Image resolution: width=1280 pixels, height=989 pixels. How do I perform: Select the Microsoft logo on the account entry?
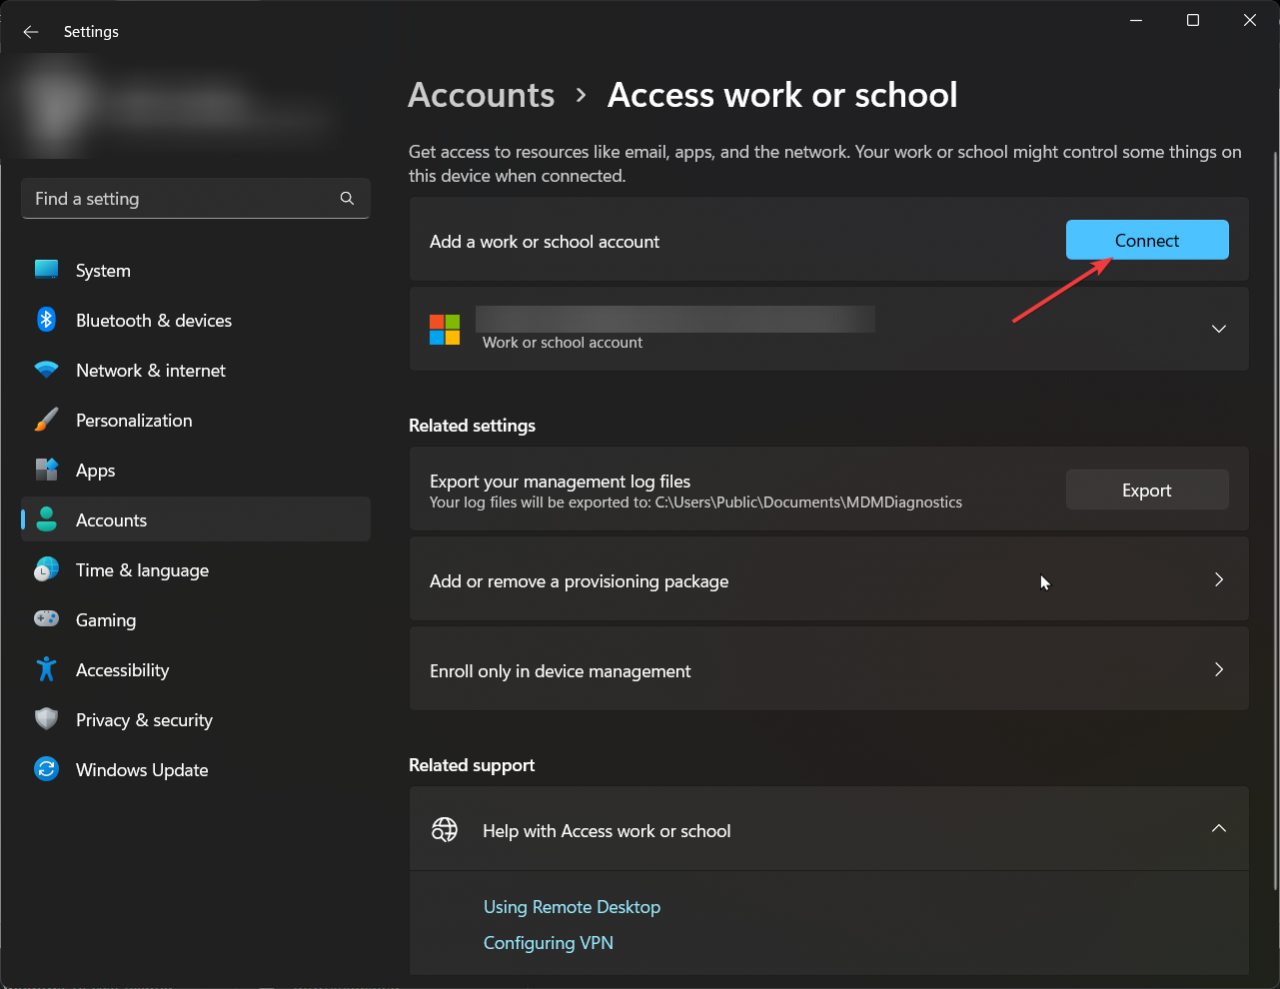(444, 329)
